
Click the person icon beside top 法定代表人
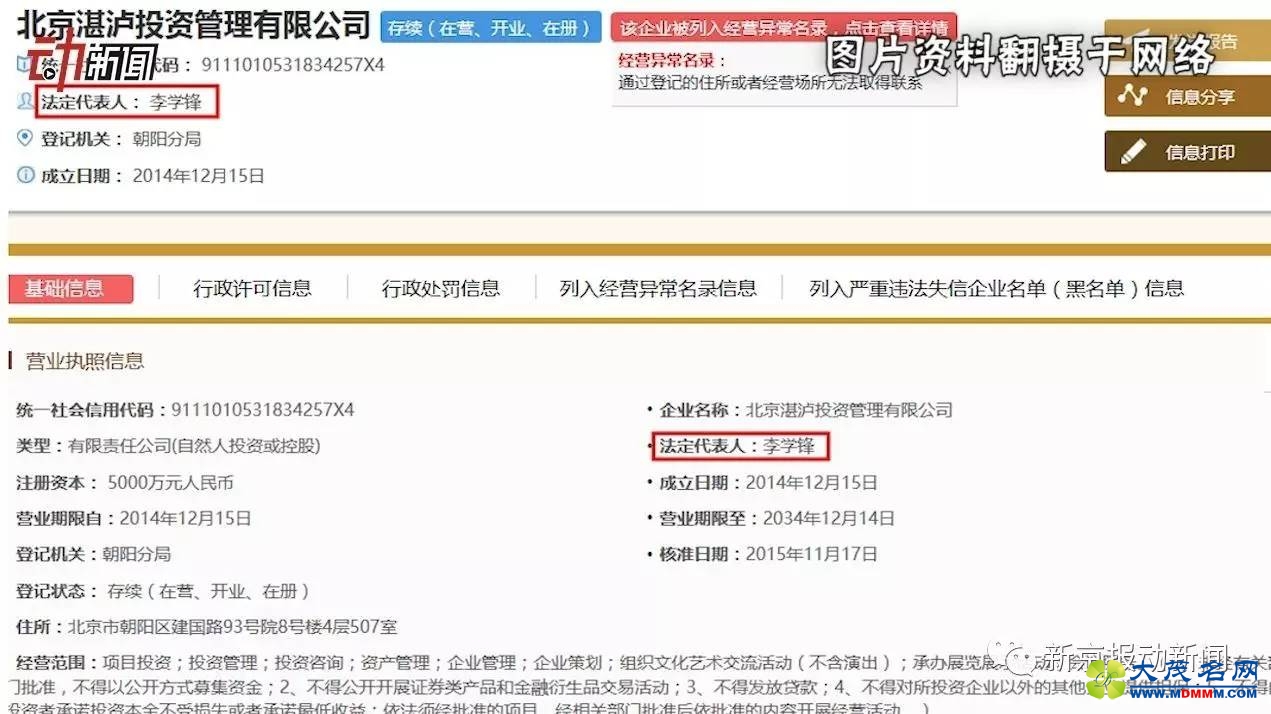pyautogui.click(x=25, y=102)
